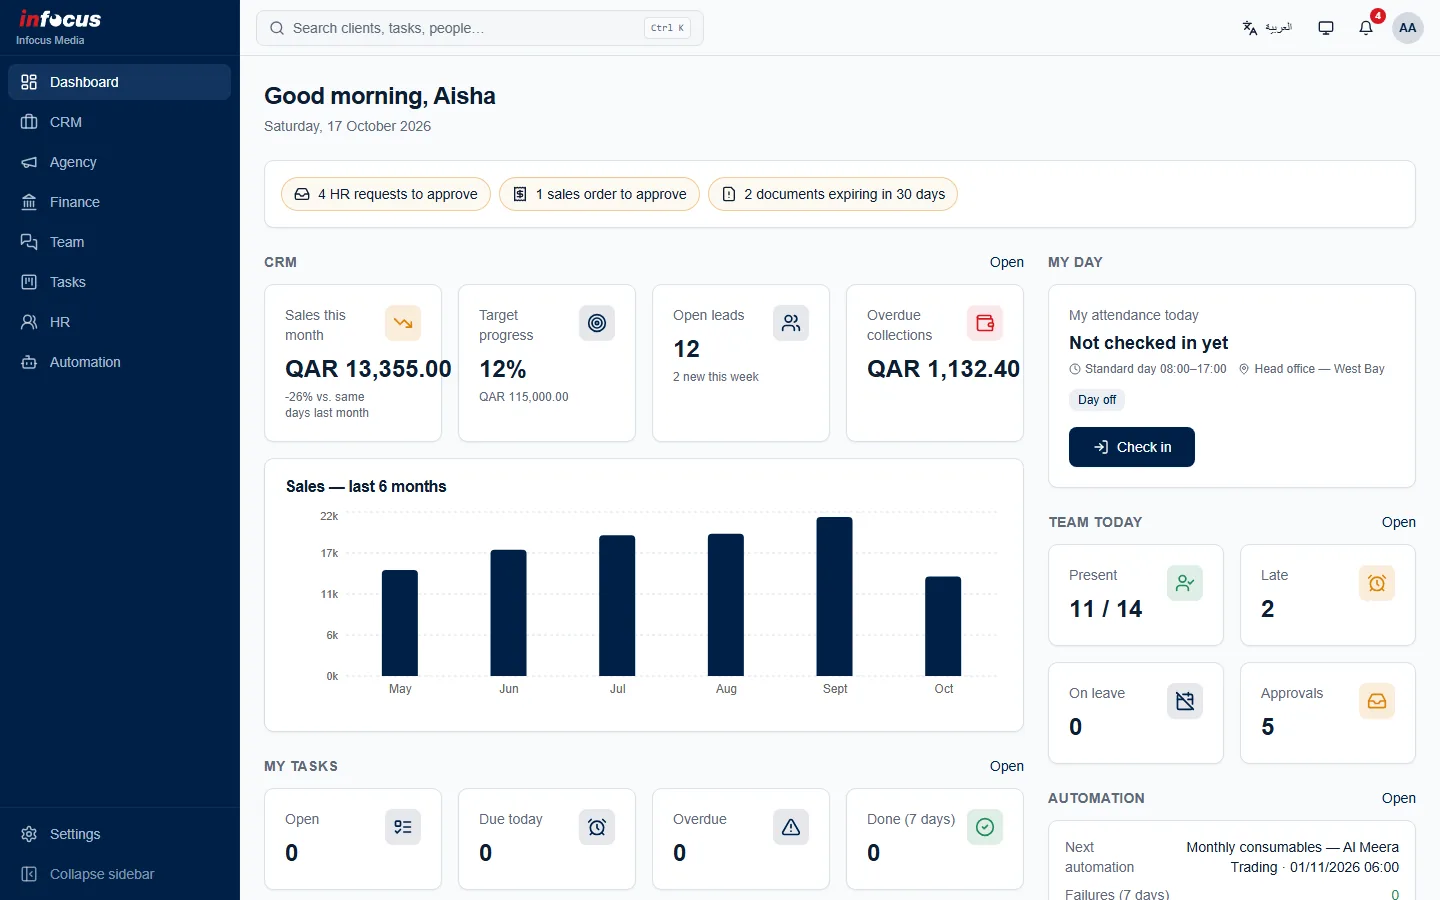Open the AA user avatar menu
The height and width of the screenshot is (900, 1440).
[x=1408, y=28]
